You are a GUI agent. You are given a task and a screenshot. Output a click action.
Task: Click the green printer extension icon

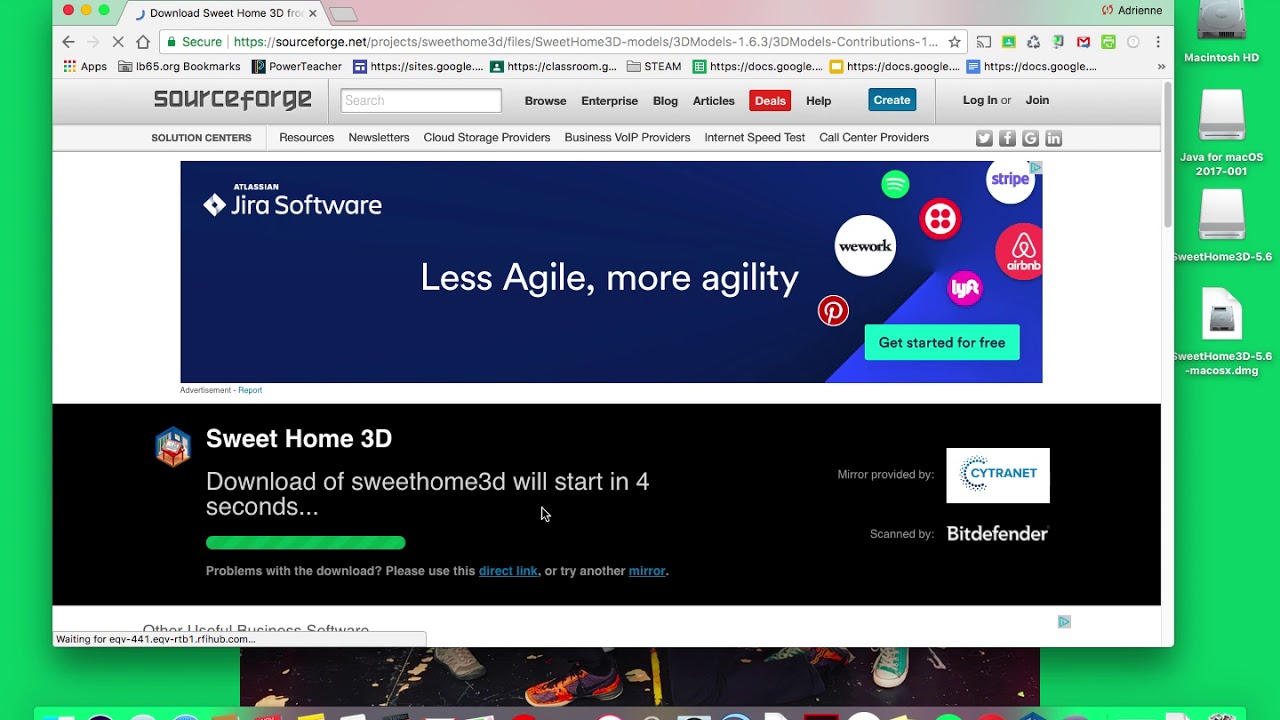[1108, 42]
